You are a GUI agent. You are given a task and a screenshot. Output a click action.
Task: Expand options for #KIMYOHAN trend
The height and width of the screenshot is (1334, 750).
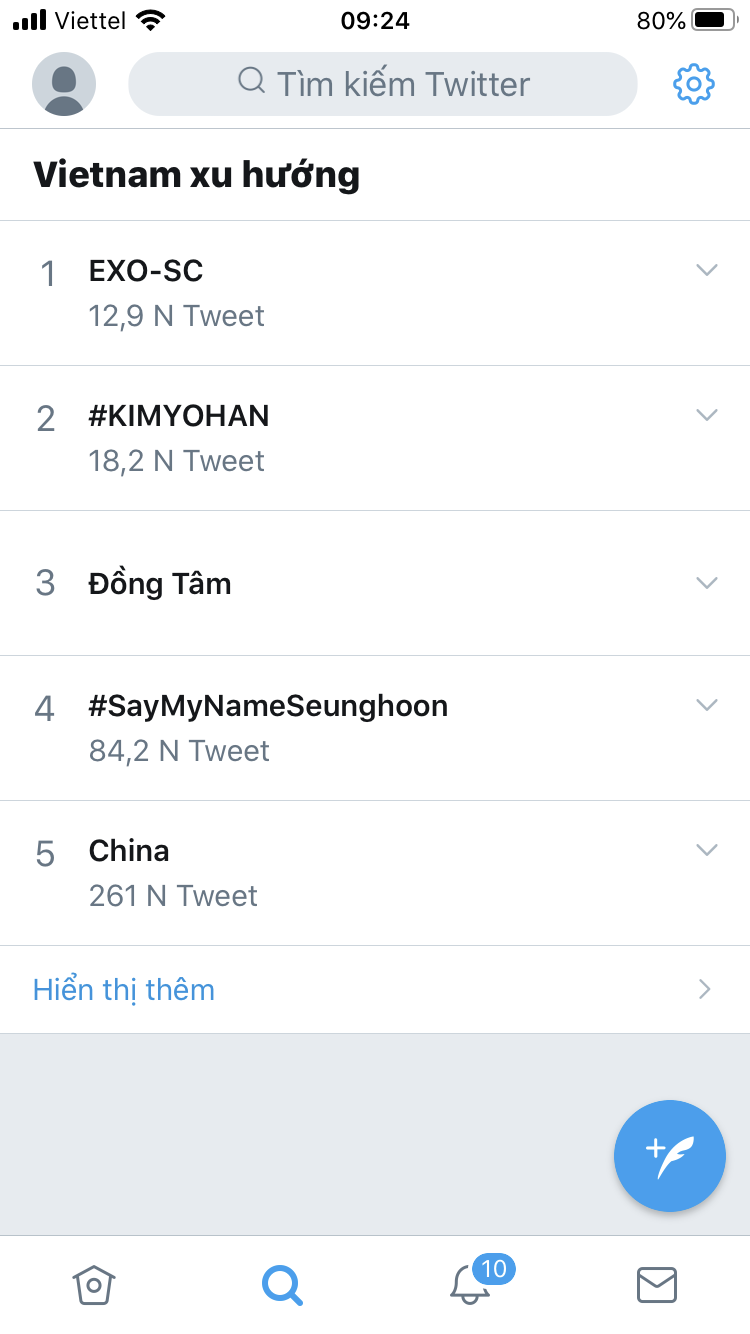pyautogui.click(x=707, y=415)
